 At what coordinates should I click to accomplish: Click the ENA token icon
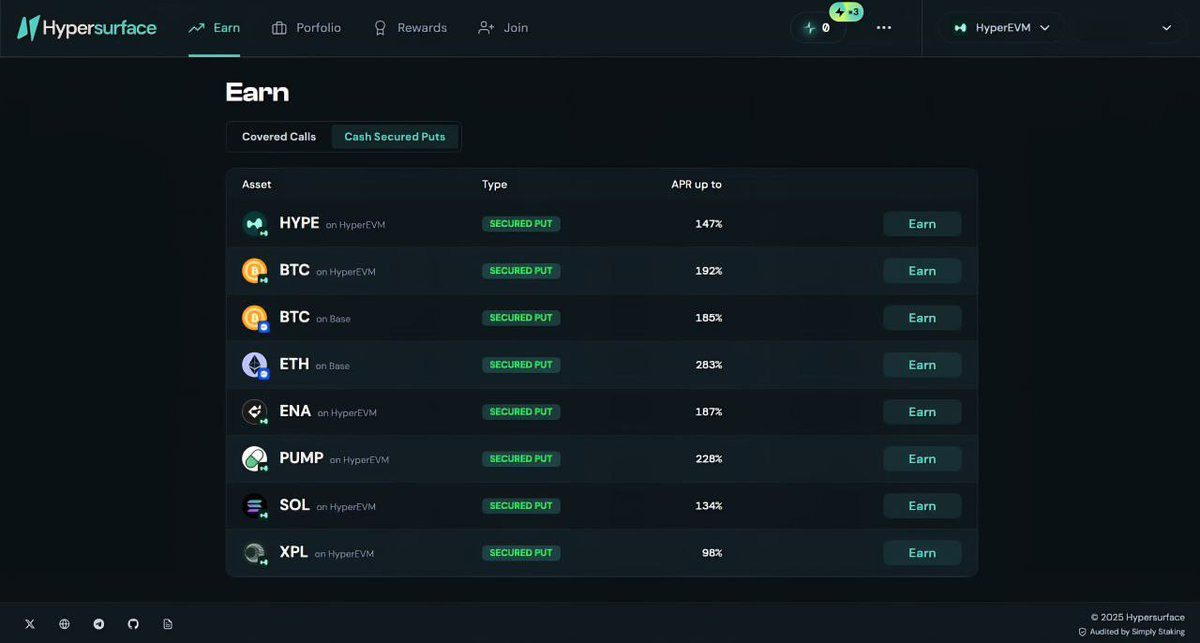click(255, 412)
